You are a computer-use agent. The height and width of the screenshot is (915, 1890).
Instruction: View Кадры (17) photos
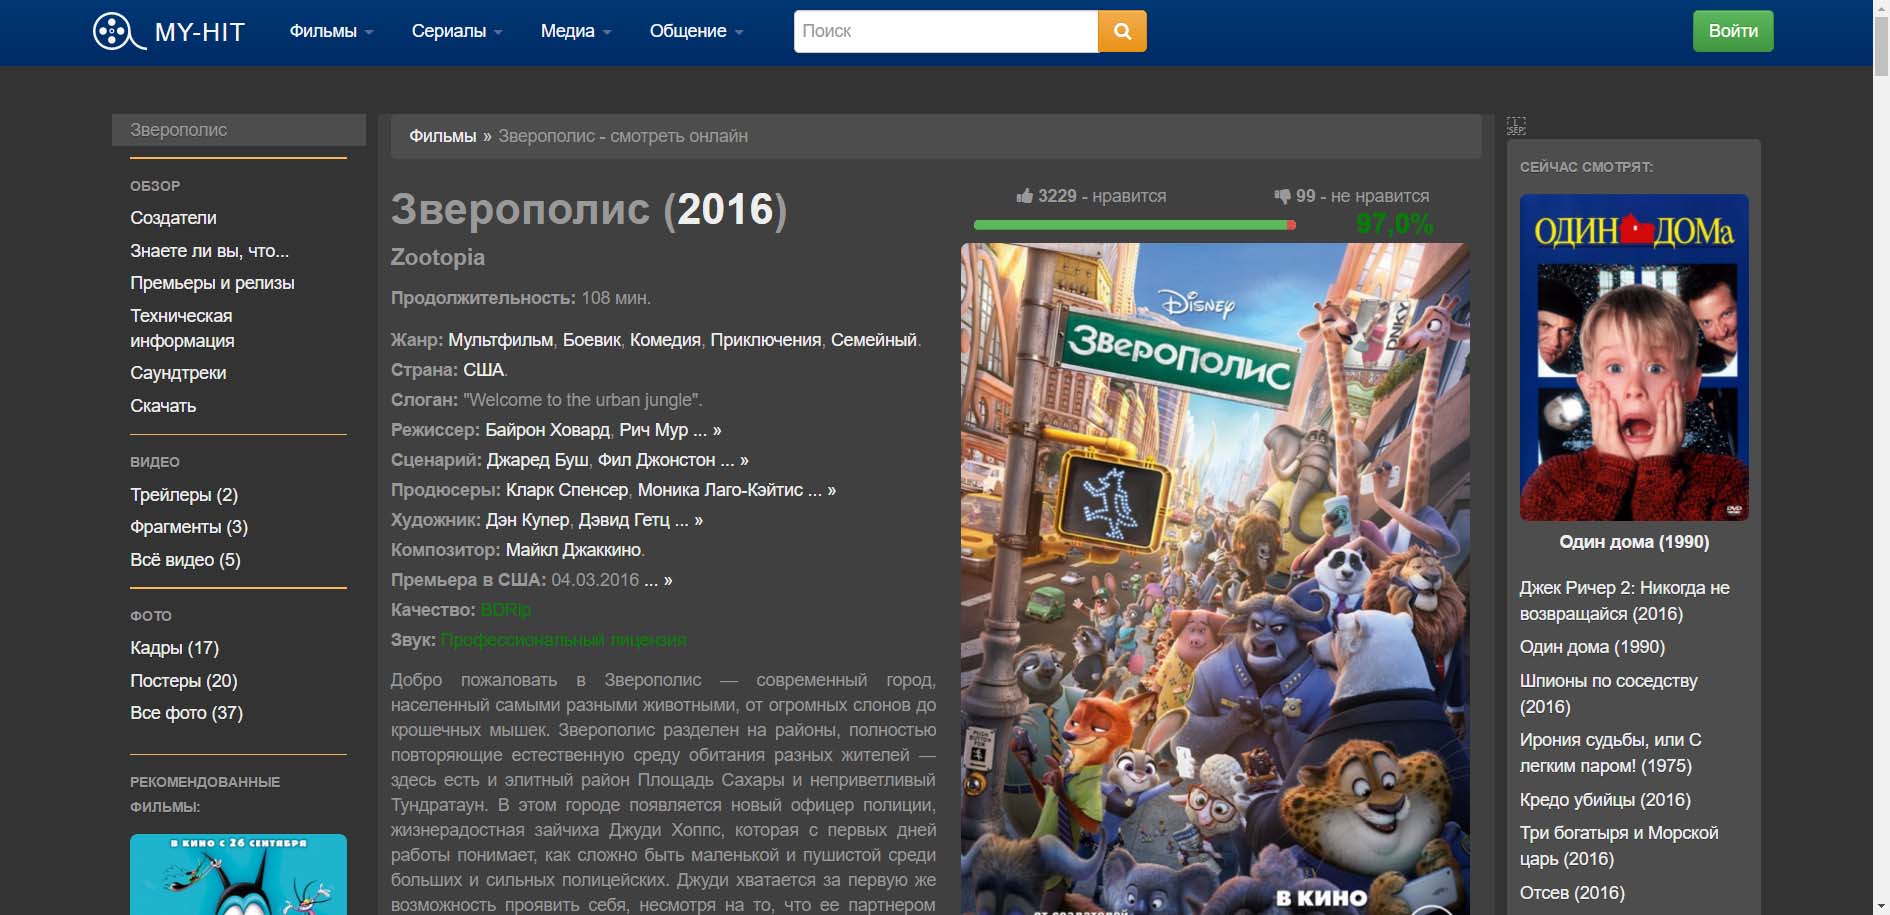[x=174, y=648]
